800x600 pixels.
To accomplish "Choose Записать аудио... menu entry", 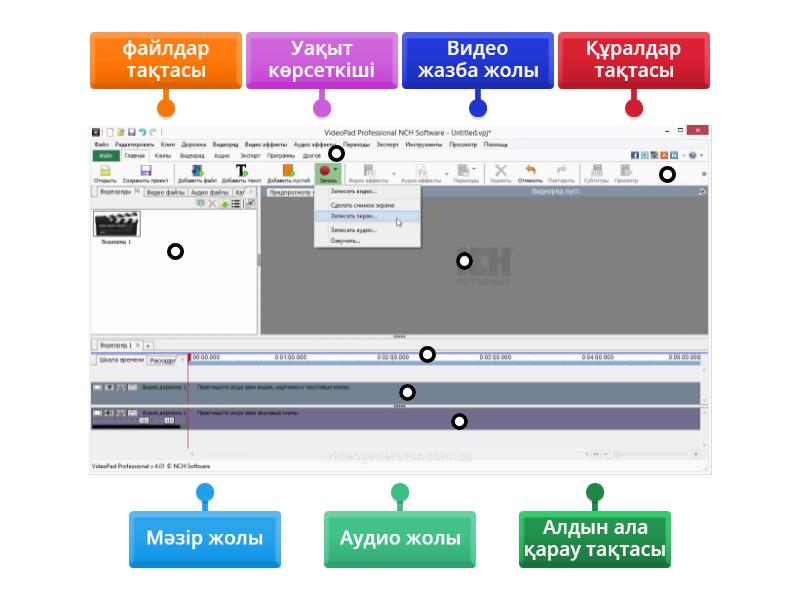I will 367,230.
